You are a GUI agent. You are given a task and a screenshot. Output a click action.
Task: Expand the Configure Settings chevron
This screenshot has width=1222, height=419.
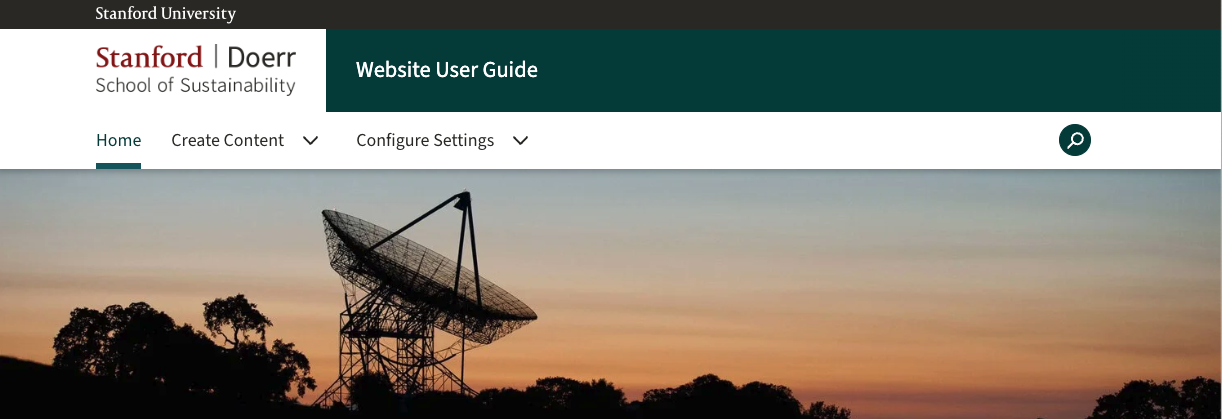[520, 141]
